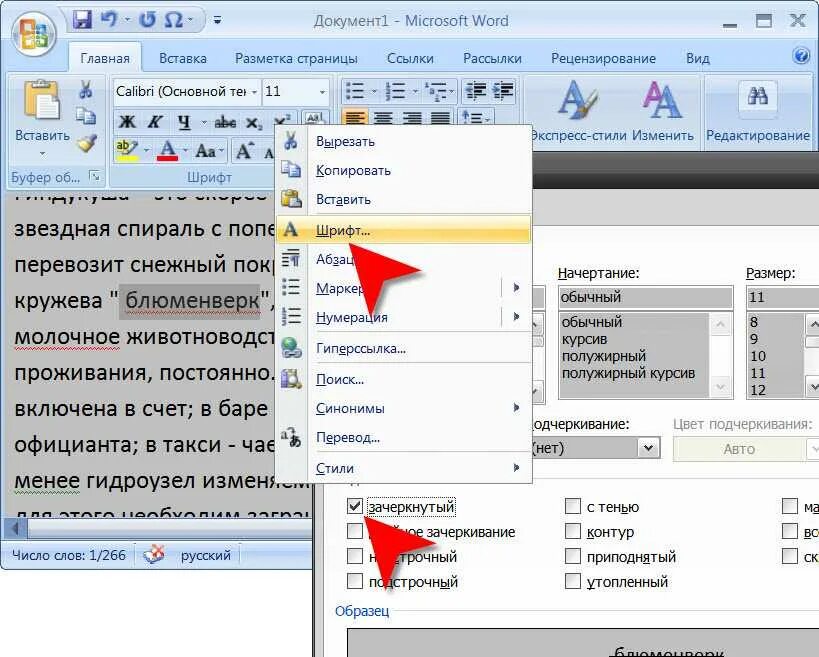Apply the red font color swatch

(167, 151)
